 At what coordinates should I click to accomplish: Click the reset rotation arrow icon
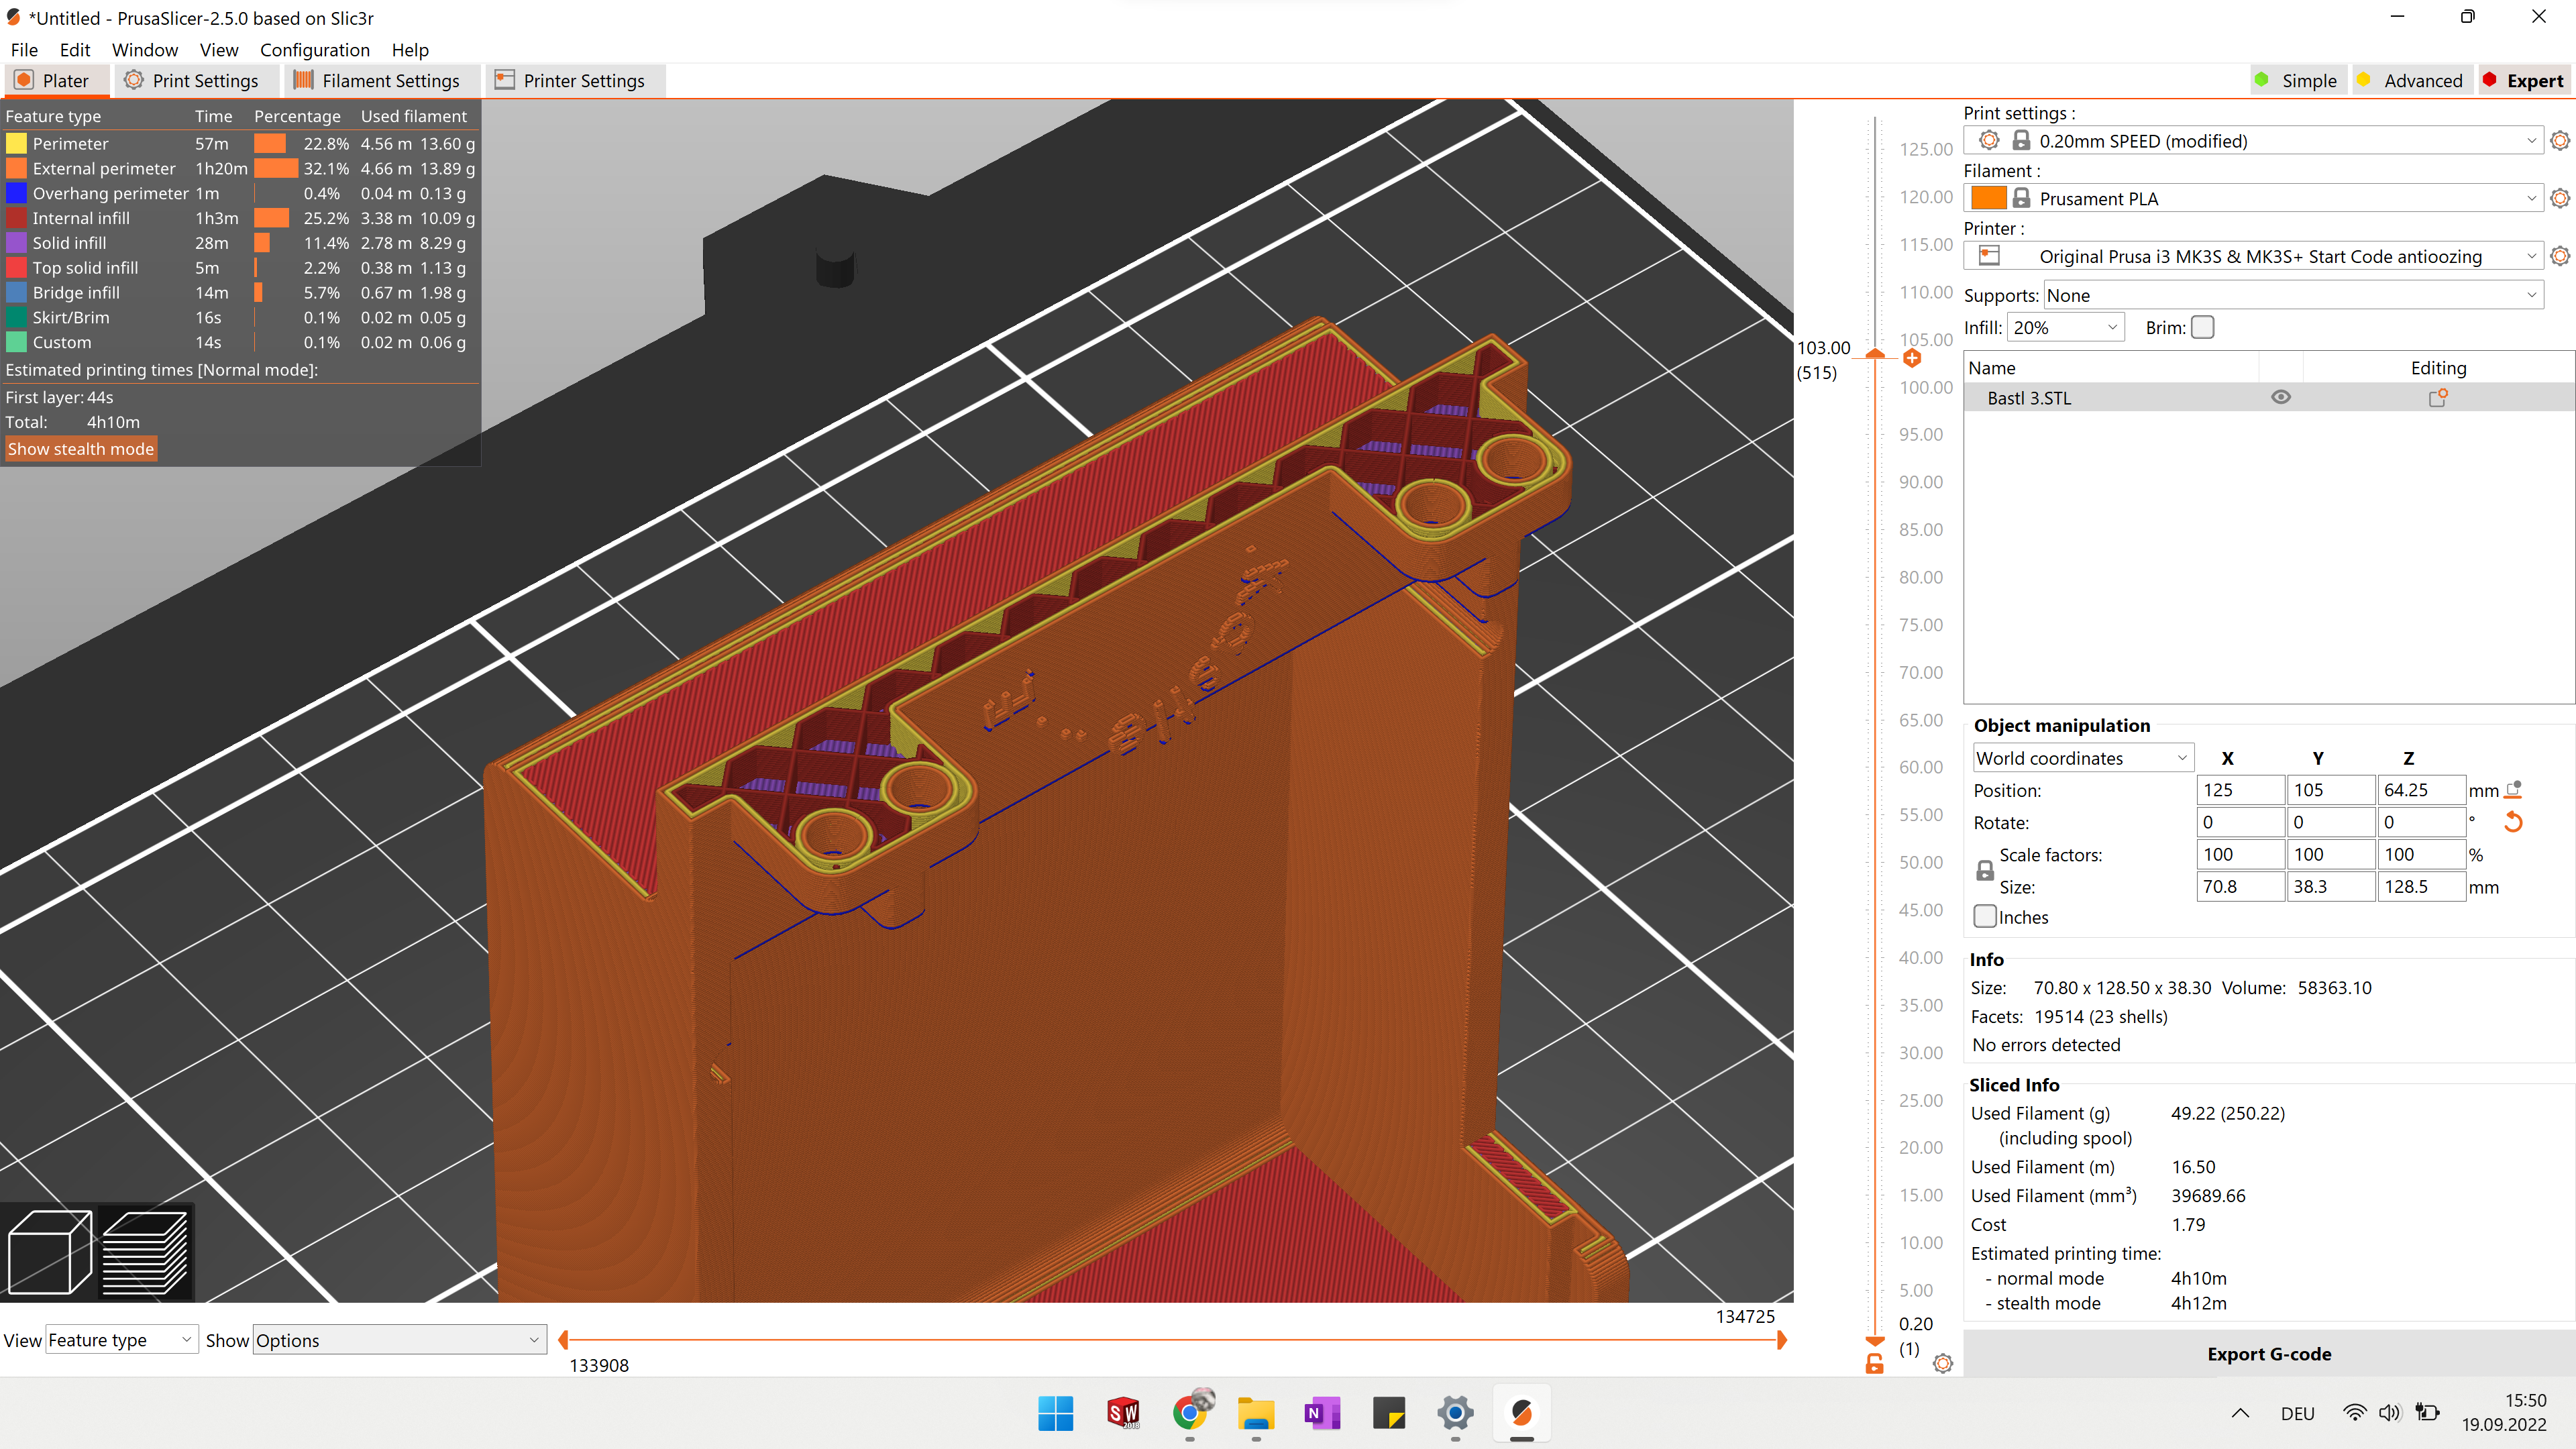[2513, 822]
